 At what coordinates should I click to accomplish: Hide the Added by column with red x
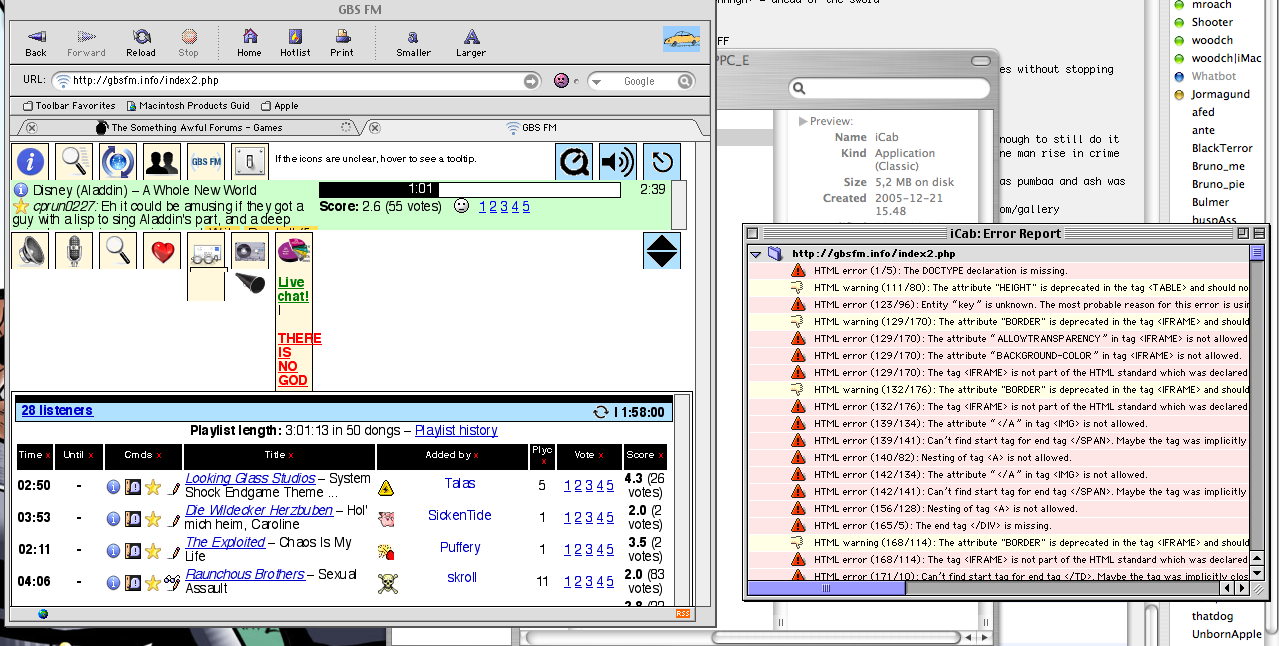[476, 456]
